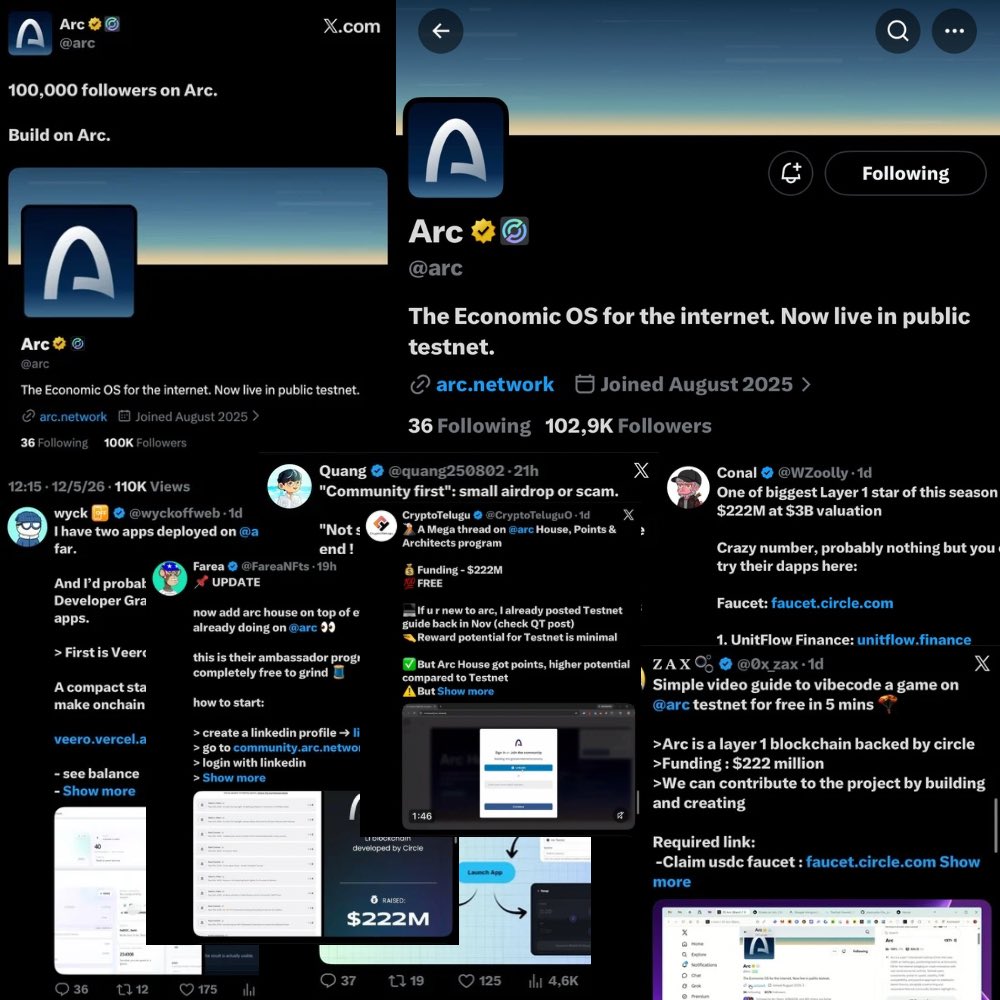Screen dimensions: 1000x1000
Task: Open search via magnifier icon
Action: (897, 31)
